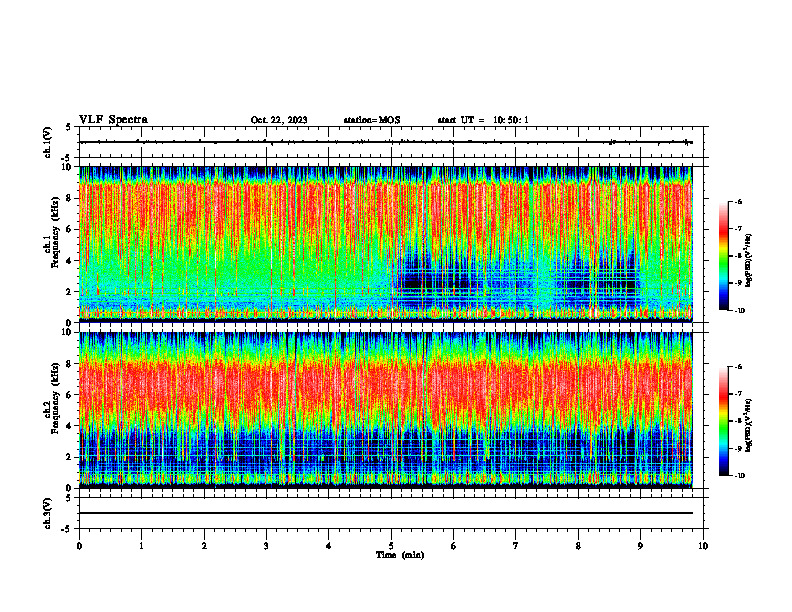Click the "-10" tick on ch.1 color bar
The image size is (792, 612).
(740, 311)
